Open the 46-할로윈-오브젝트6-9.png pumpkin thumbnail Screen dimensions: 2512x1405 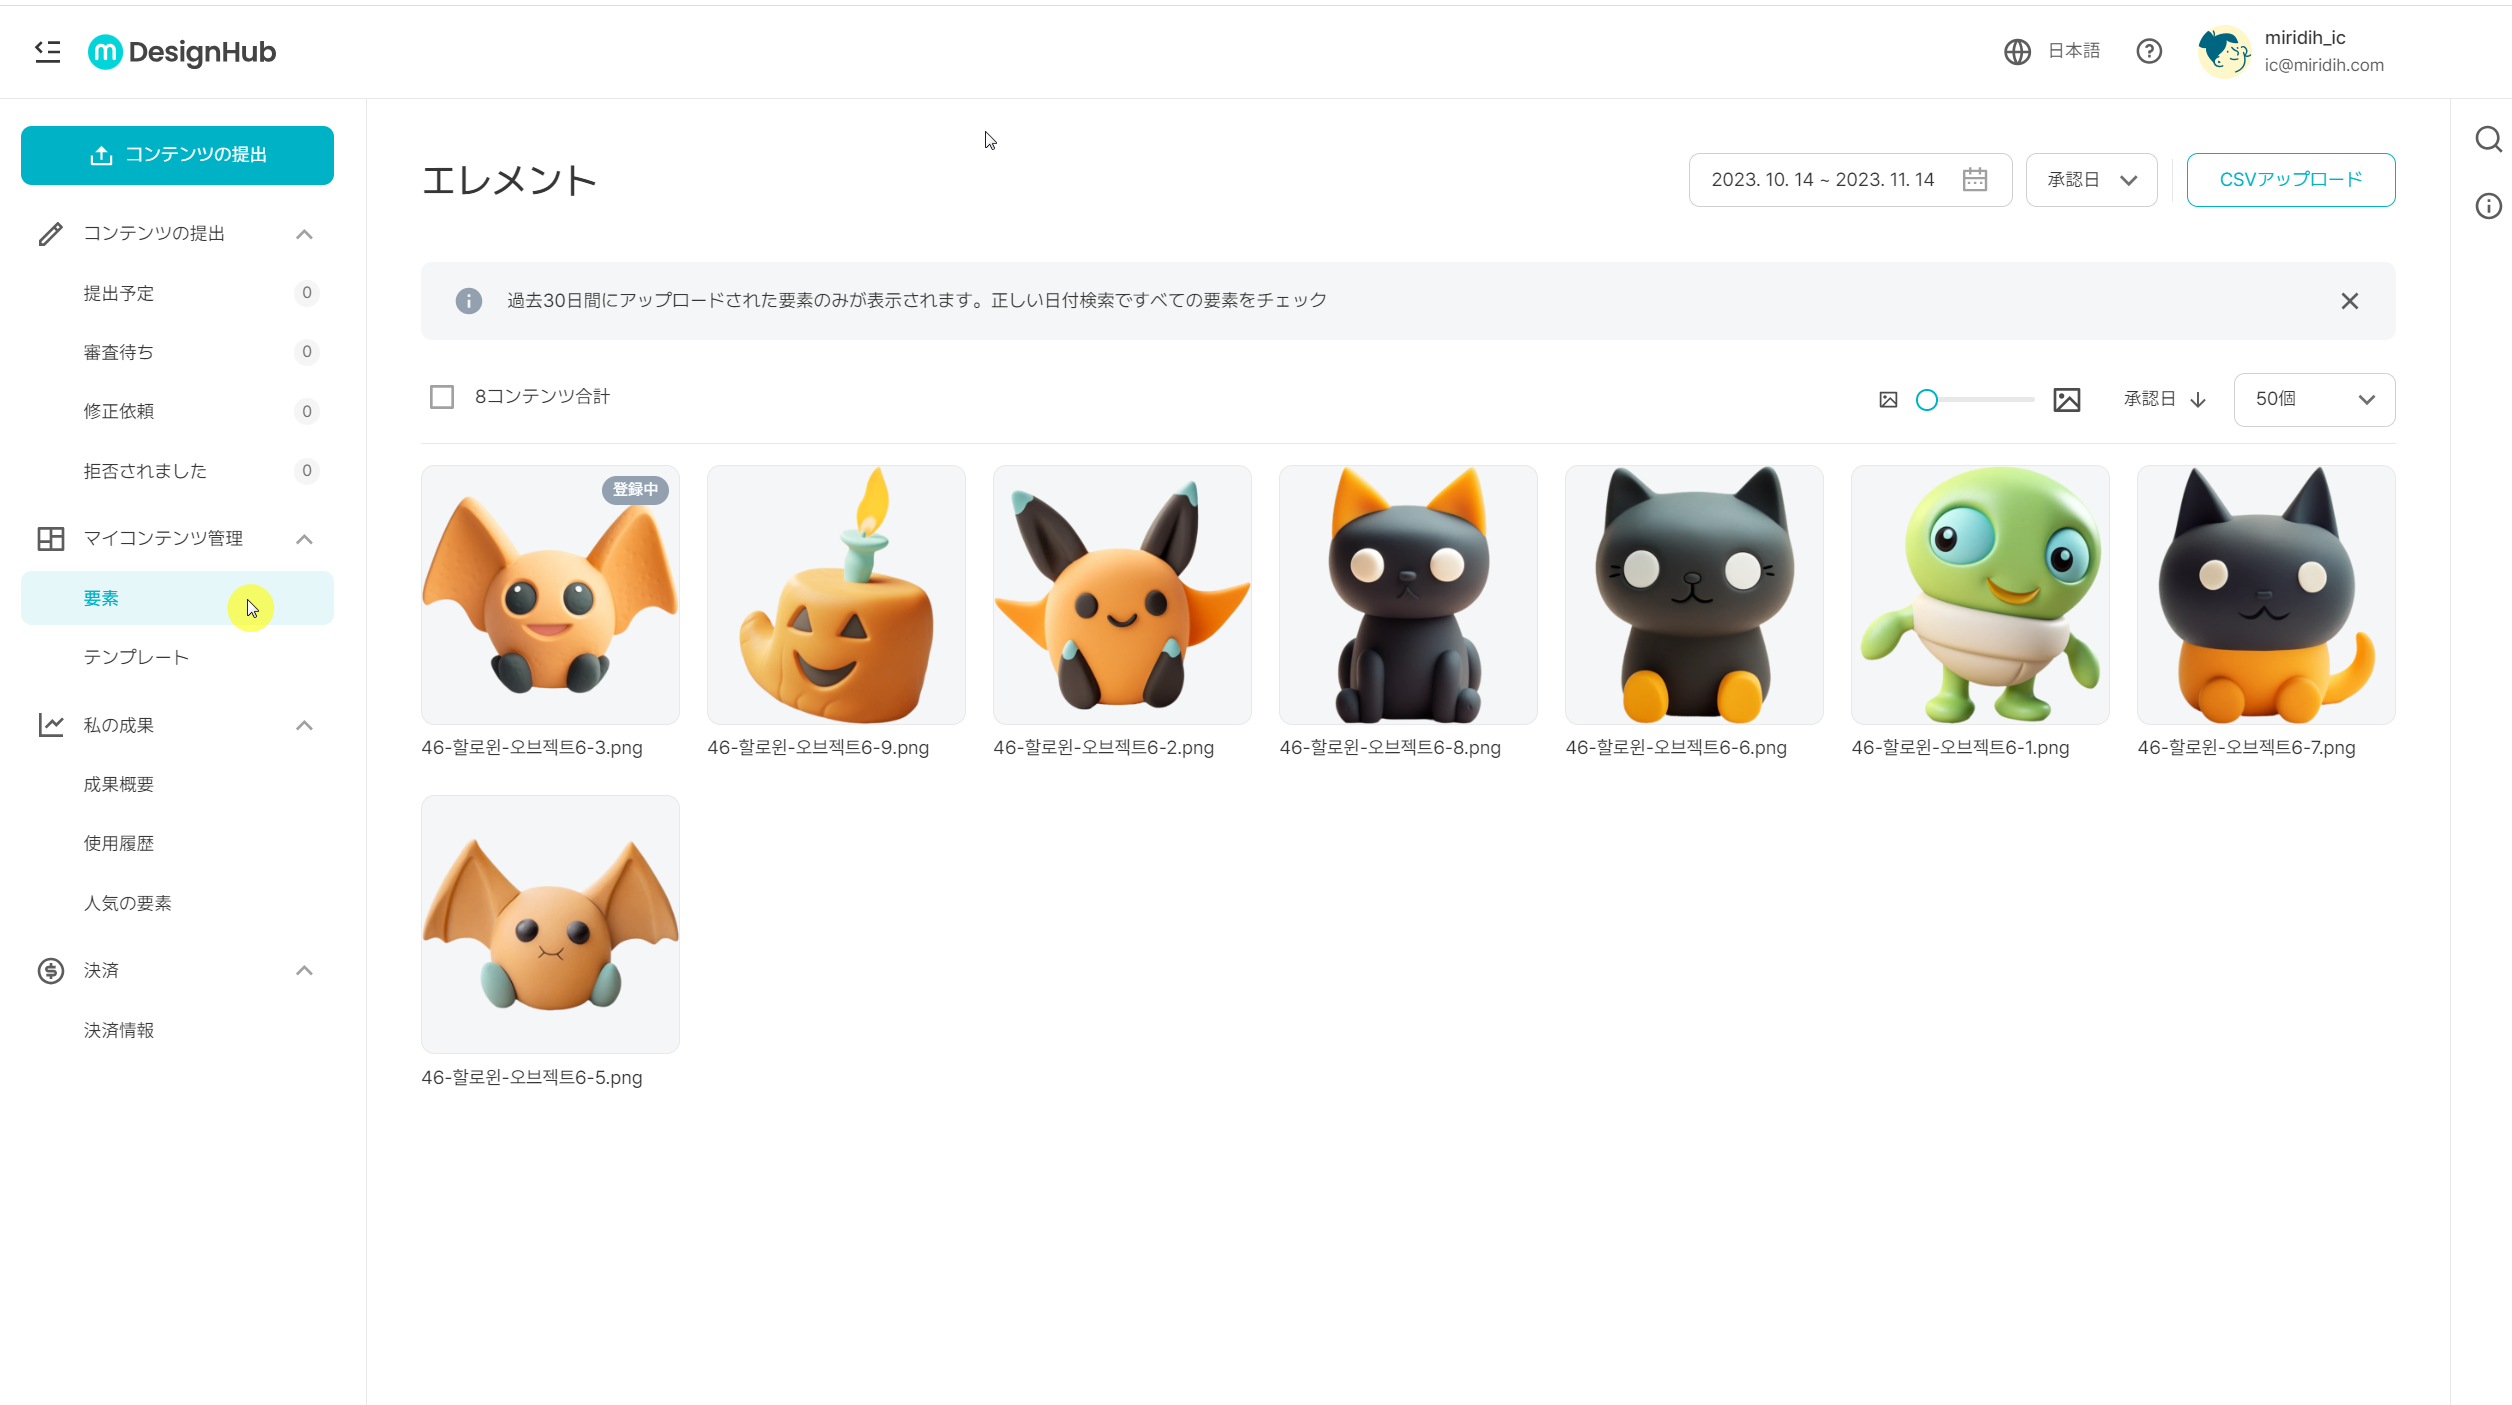[836, 595]
